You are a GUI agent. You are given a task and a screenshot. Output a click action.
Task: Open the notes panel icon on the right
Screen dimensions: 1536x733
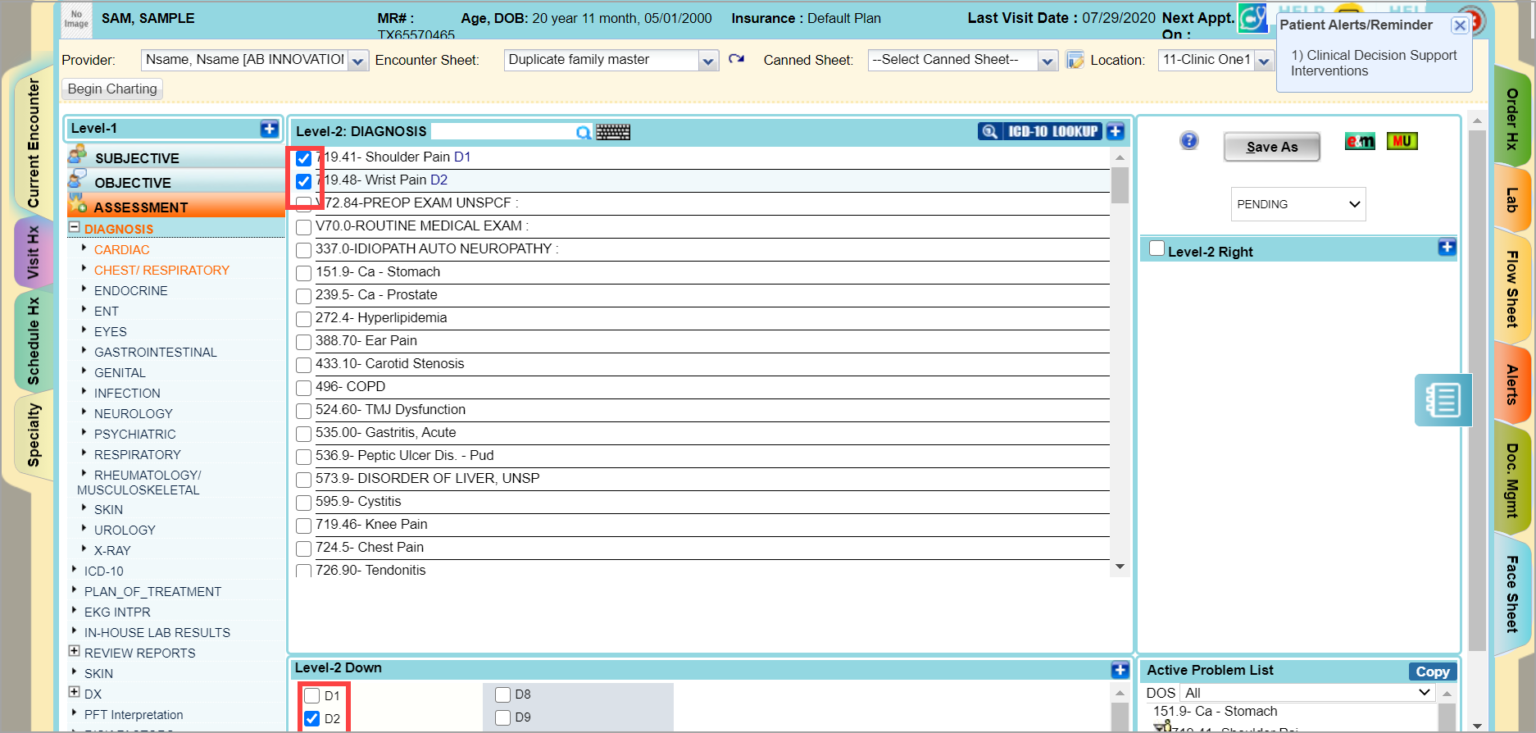pyautogui.click(x=1443, y=399)
